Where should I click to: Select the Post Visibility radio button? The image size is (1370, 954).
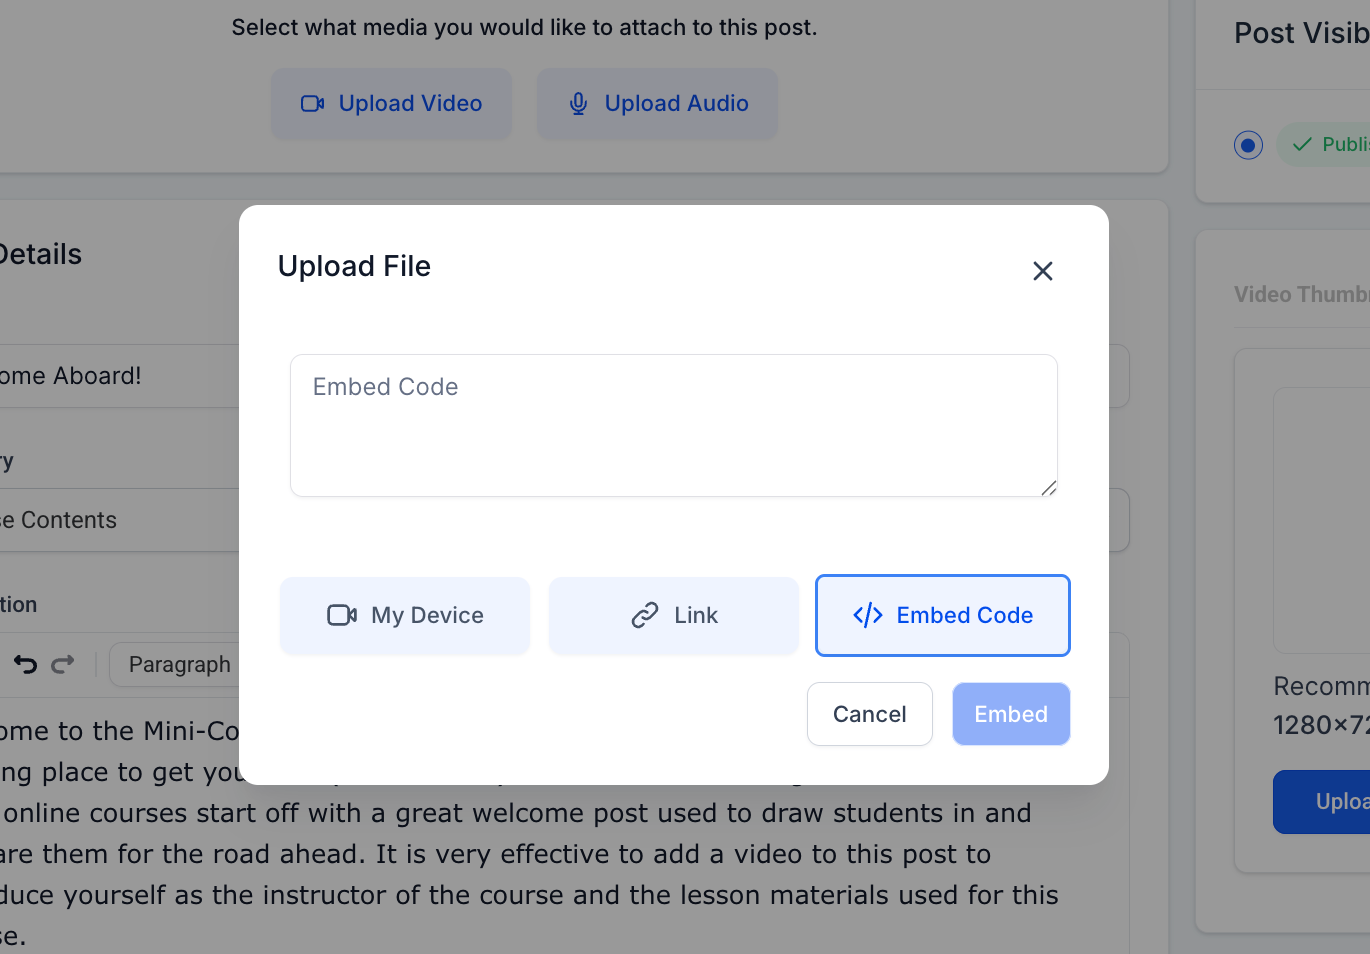point(1248,145)
